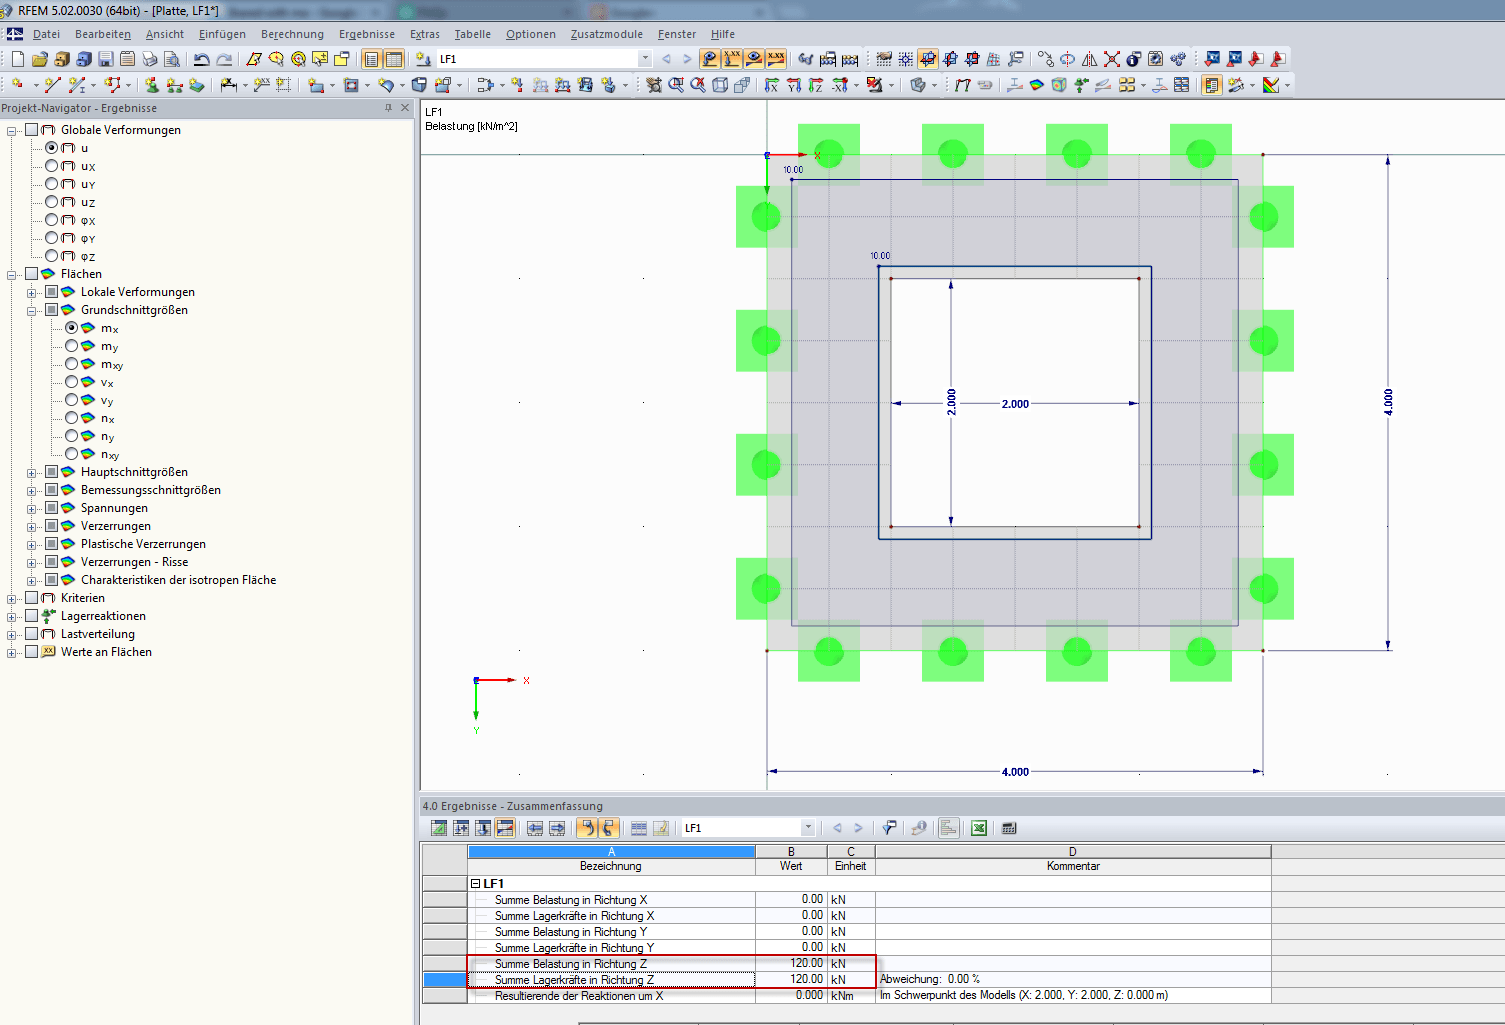Click the filter funnel icon in table toolbar
Screen dimensions: 1505x1025
tap(889, 828)
